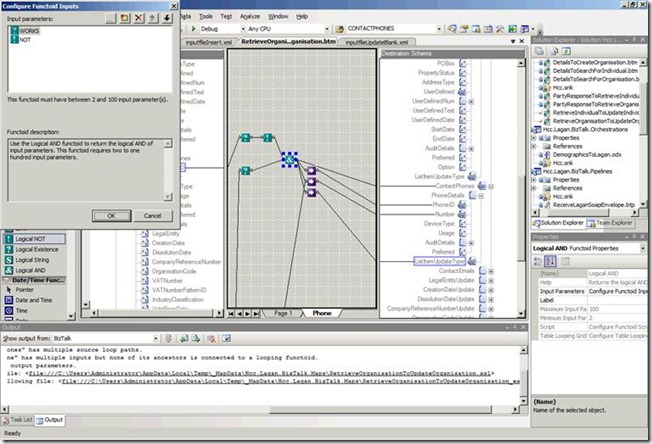
Task: Open the RetrieveOrganisationToUpdateOrganisation.xsl file link
Action: click(x=259, y=373)
